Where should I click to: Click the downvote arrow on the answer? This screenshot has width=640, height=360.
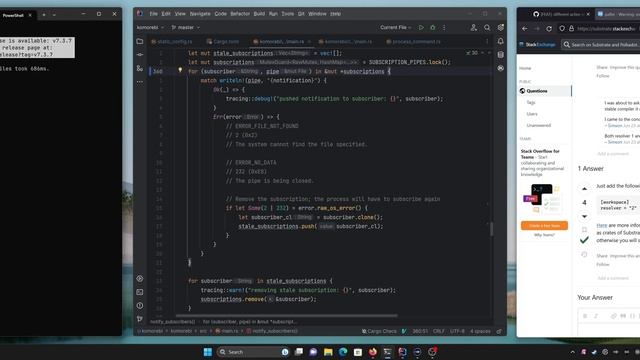tap(584, 216)
